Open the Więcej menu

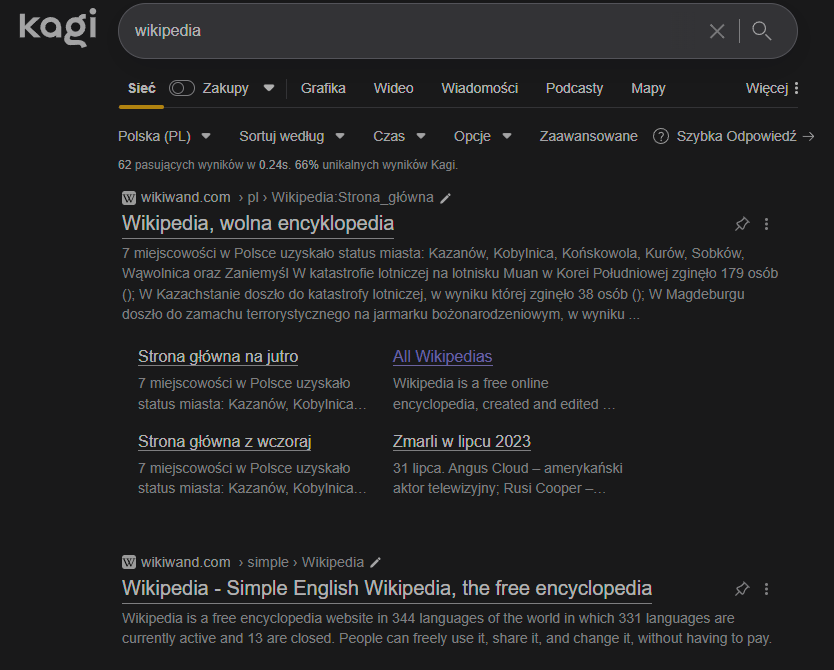click(772, 88)
